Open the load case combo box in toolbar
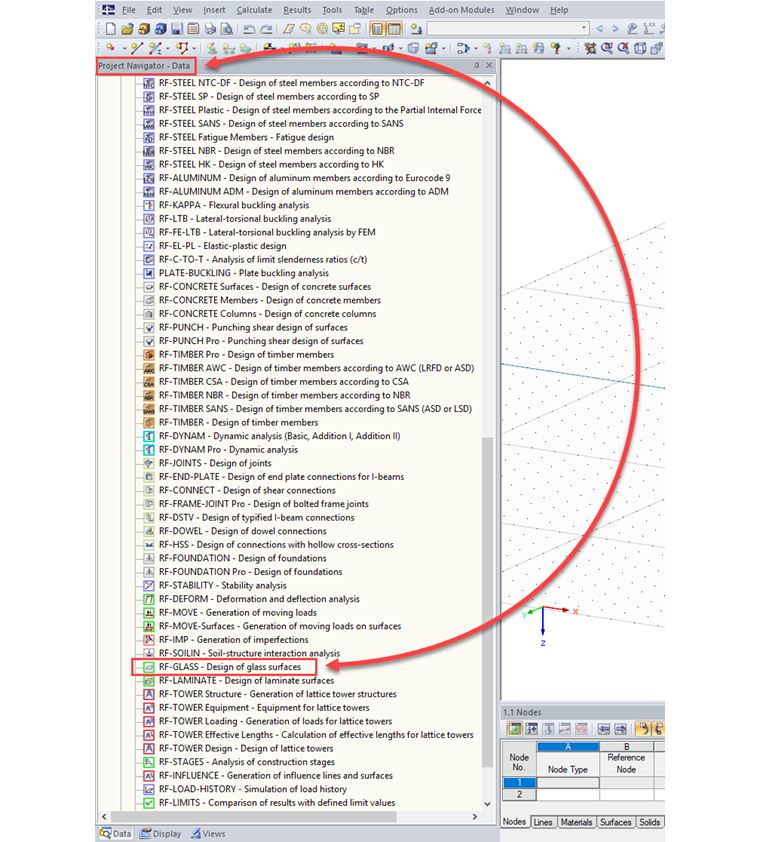 pyautogui.click(x=508, y=28)
